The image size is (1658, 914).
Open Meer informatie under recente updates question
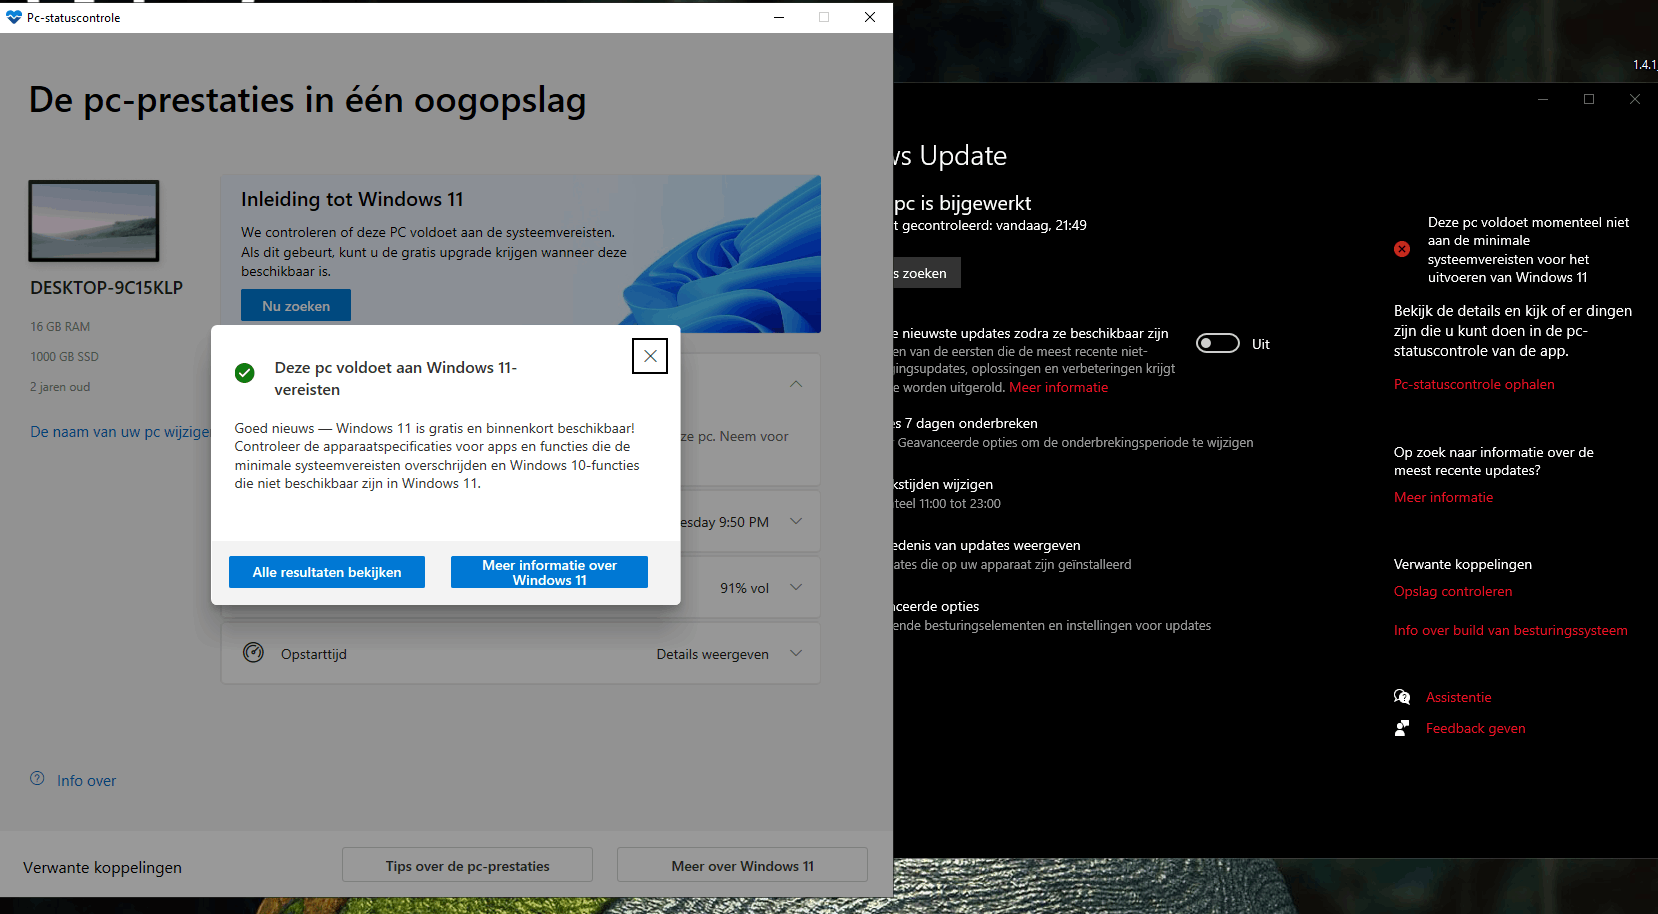pos(1443,497)
